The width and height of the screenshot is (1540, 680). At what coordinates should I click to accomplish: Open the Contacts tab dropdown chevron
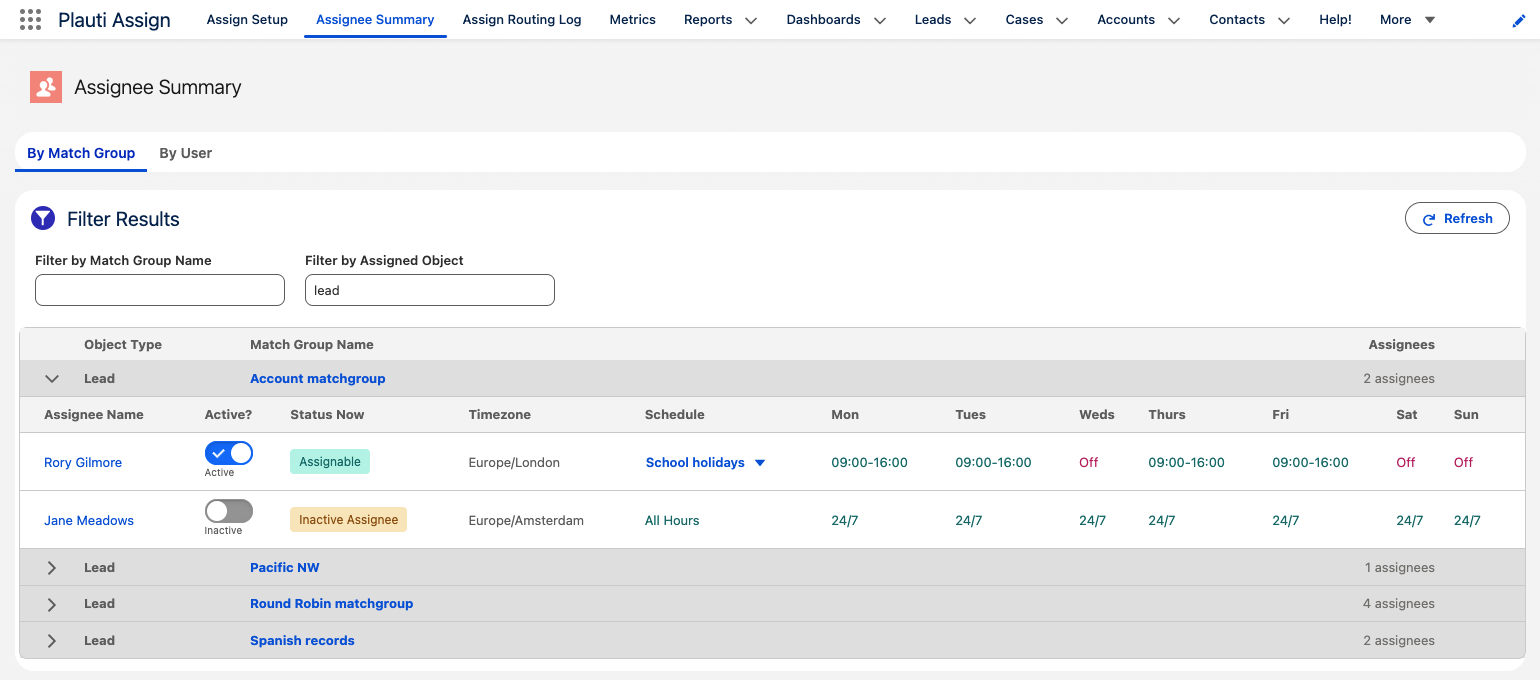(x=1284, y=20)
